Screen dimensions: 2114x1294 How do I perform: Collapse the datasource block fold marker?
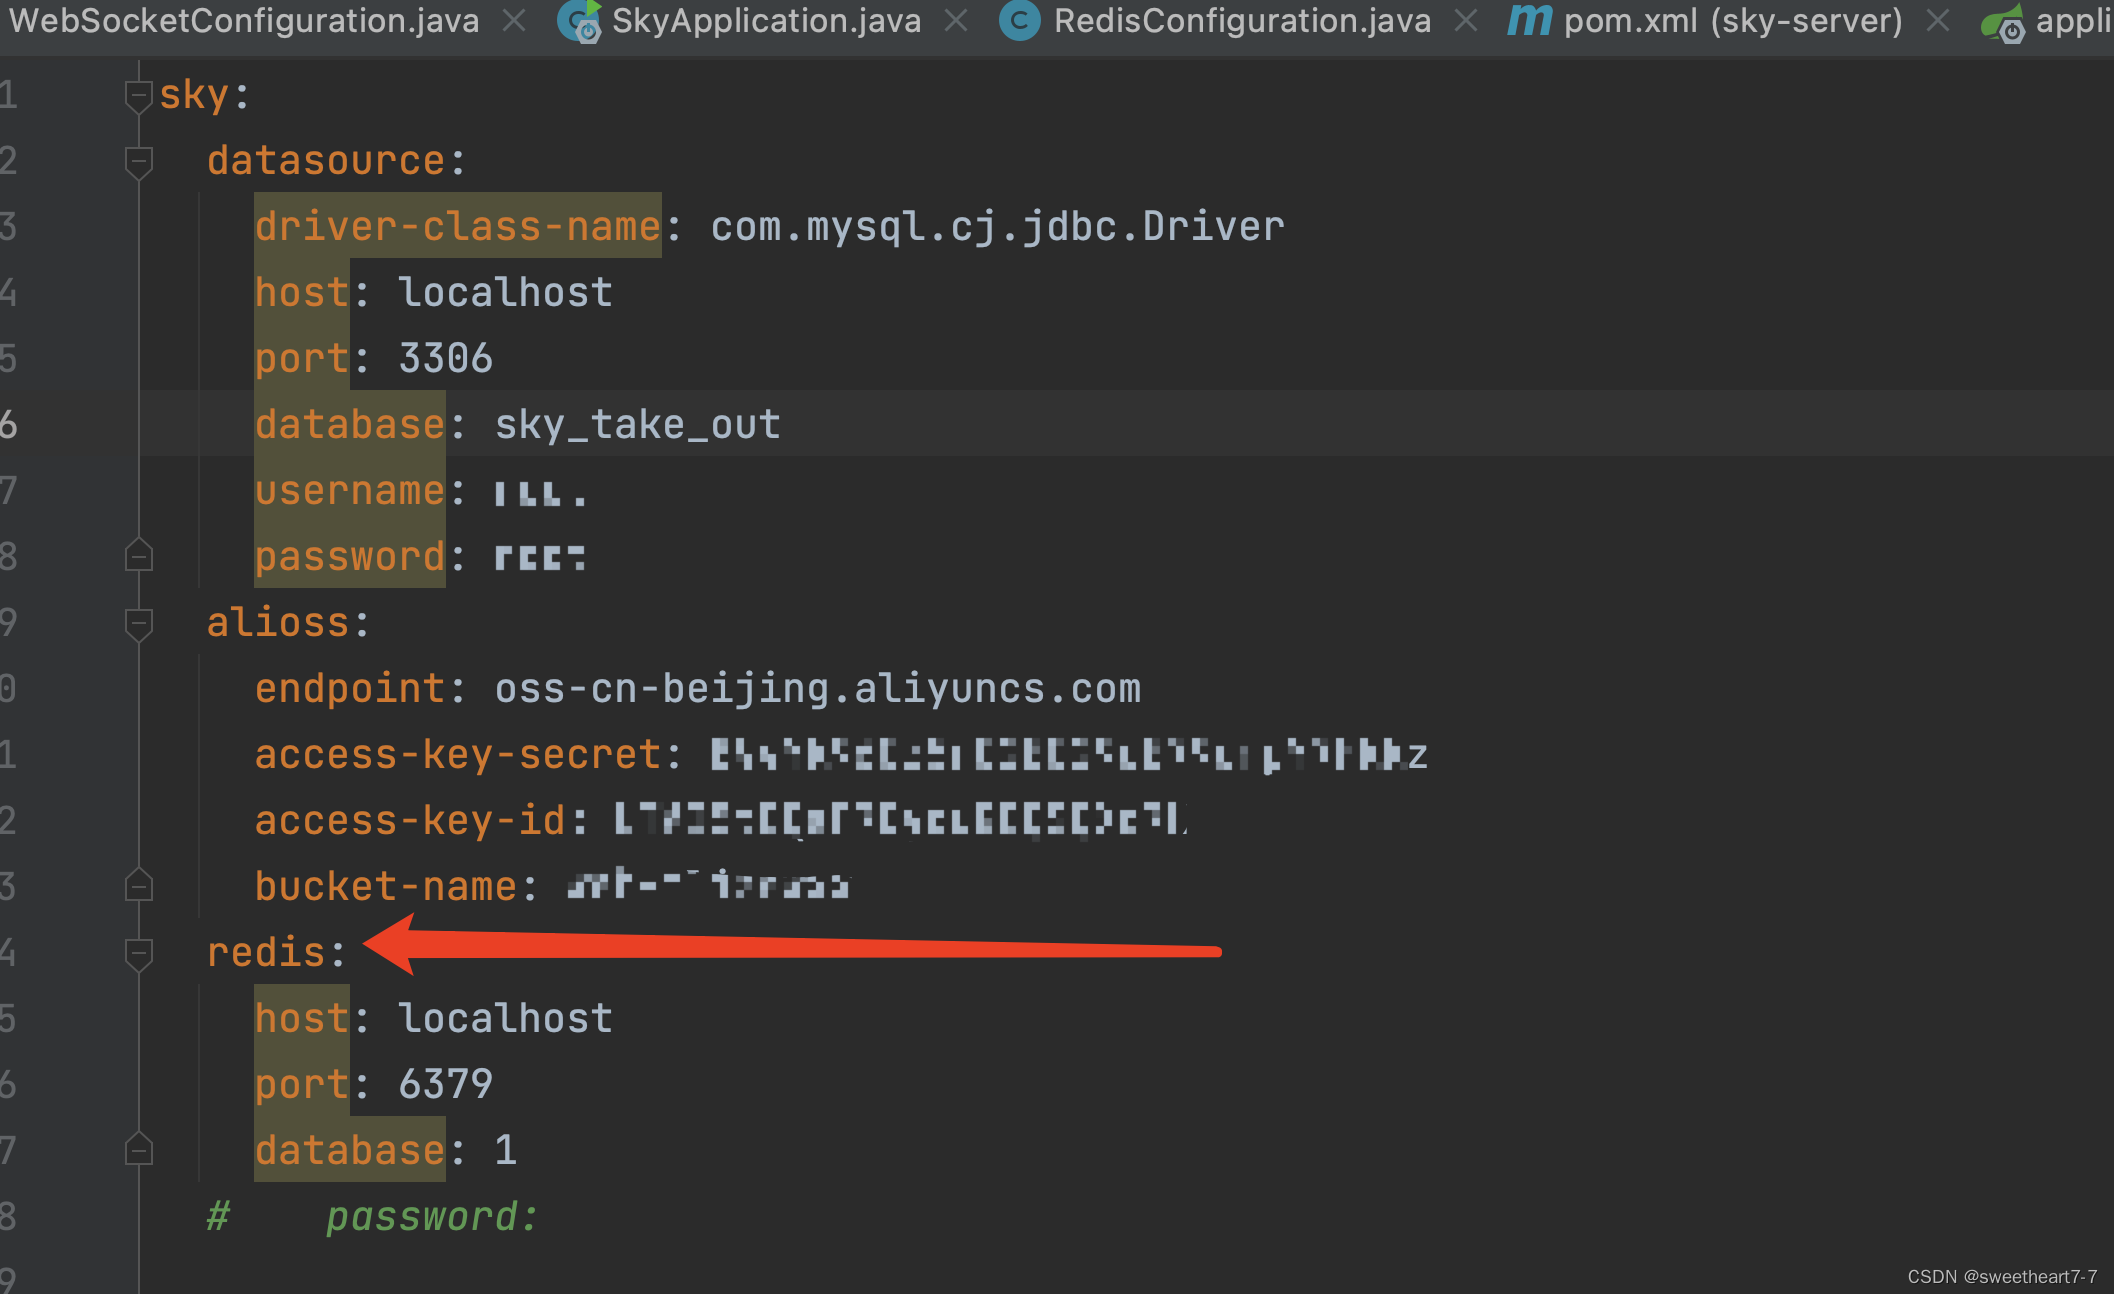coord(139,162)
